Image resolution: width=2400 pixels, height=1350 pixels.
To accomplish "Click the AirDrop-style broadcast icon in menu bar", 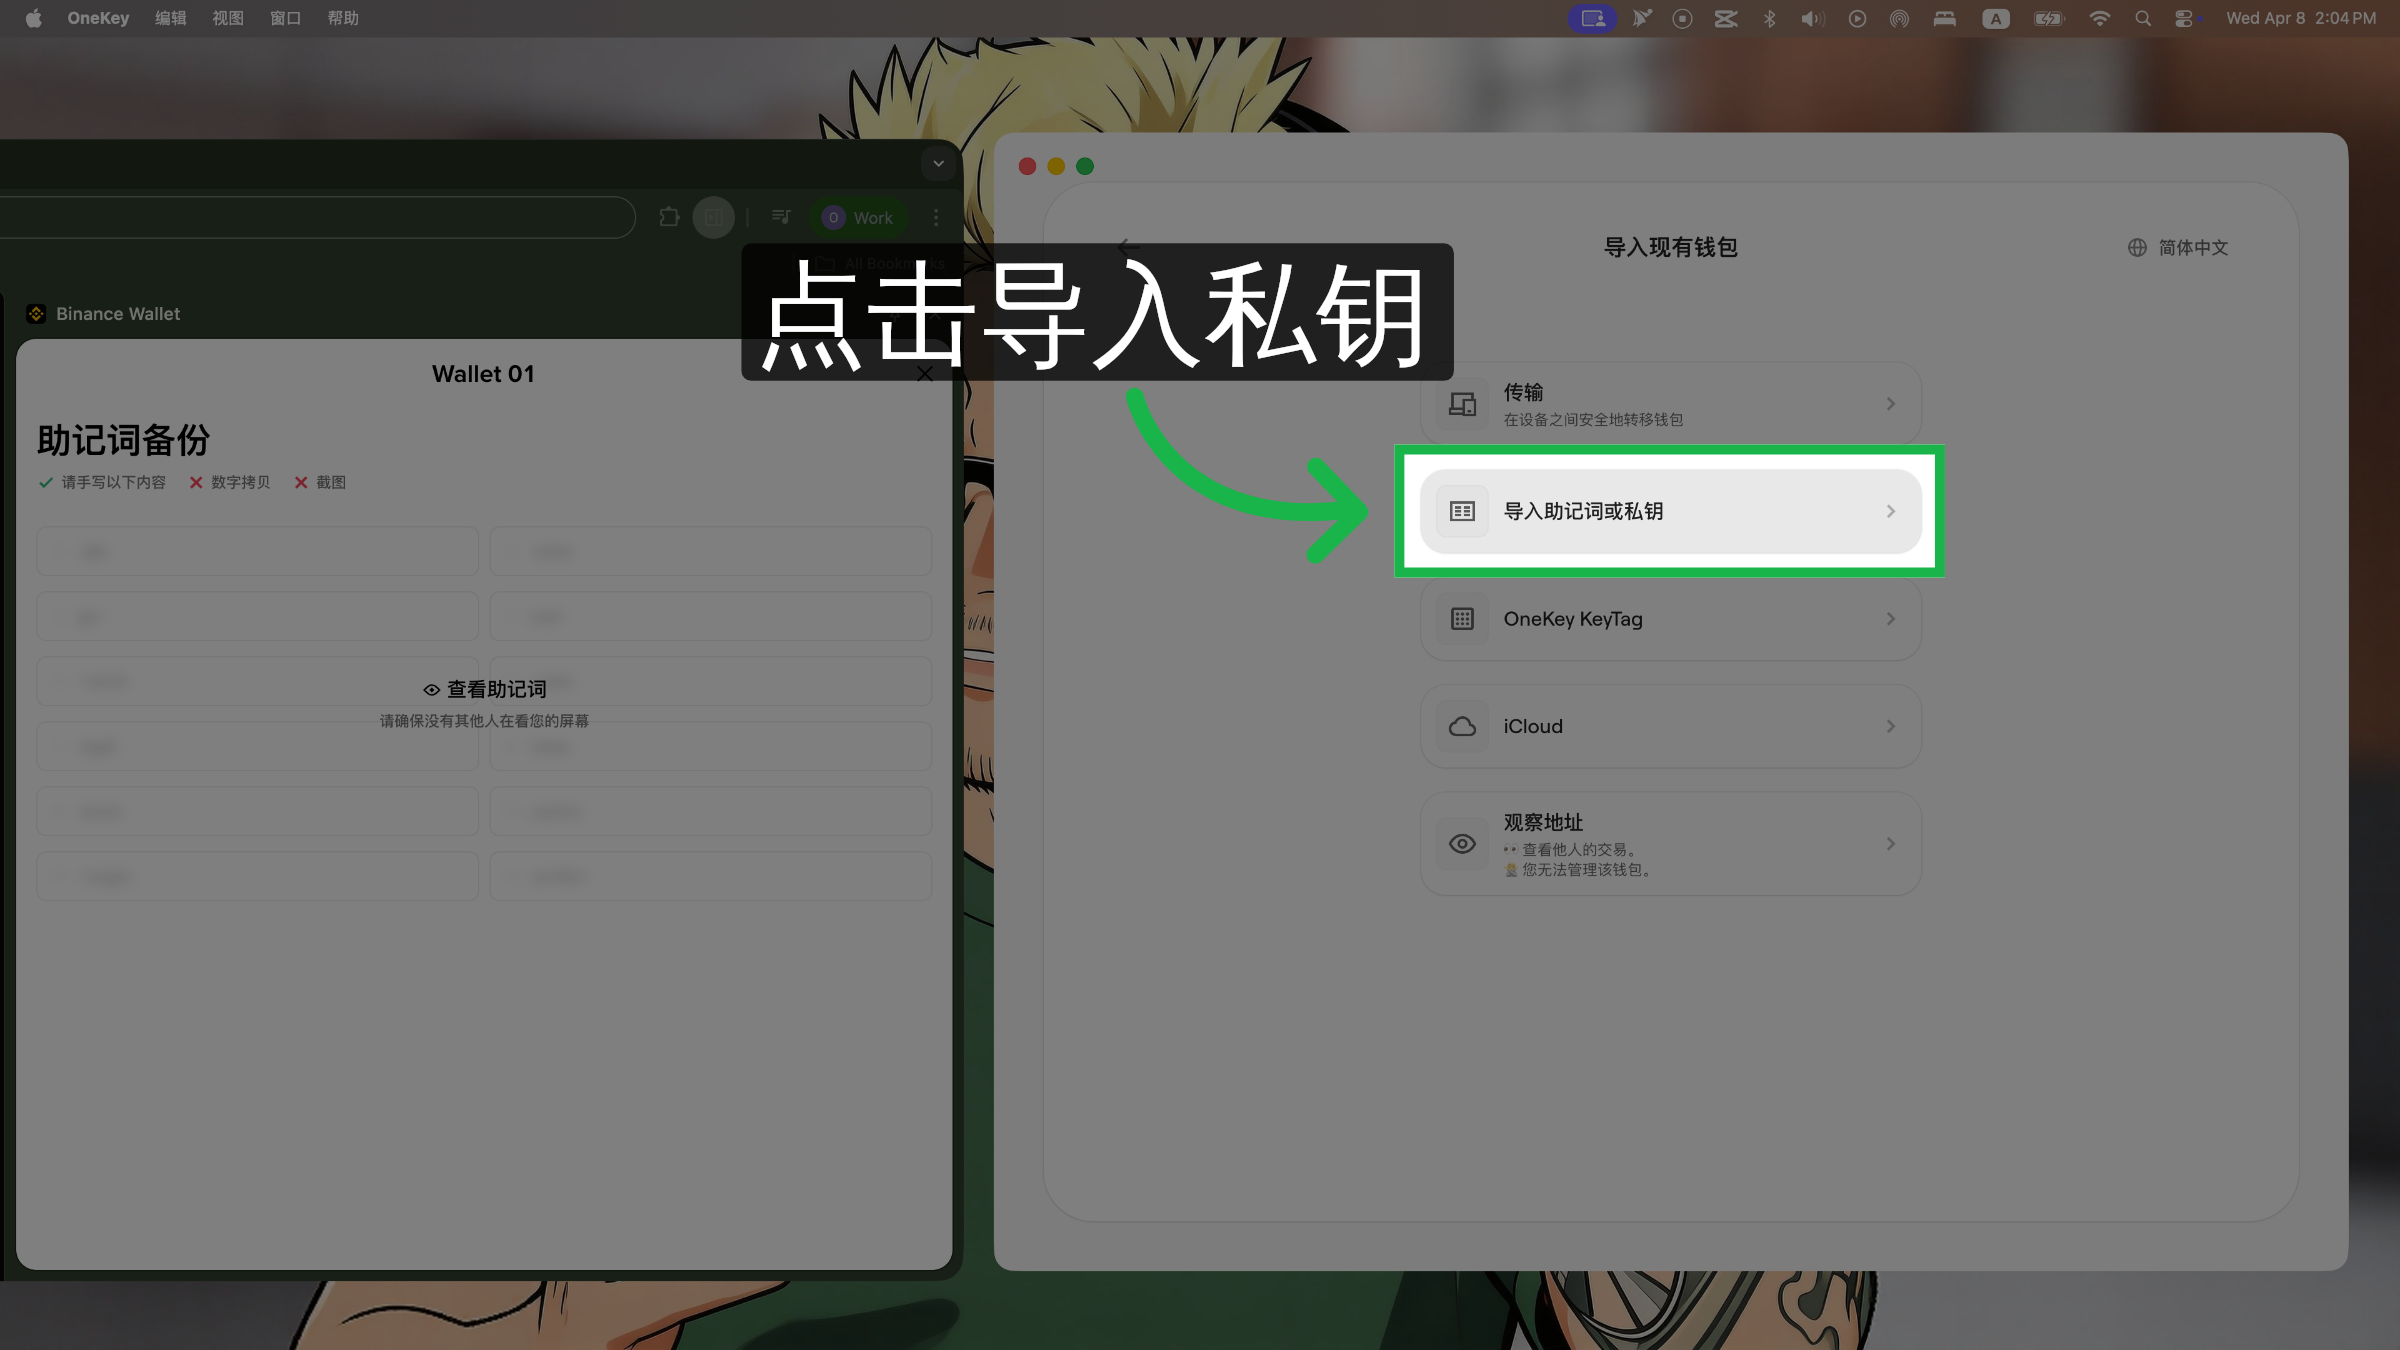I will 1899,18.
